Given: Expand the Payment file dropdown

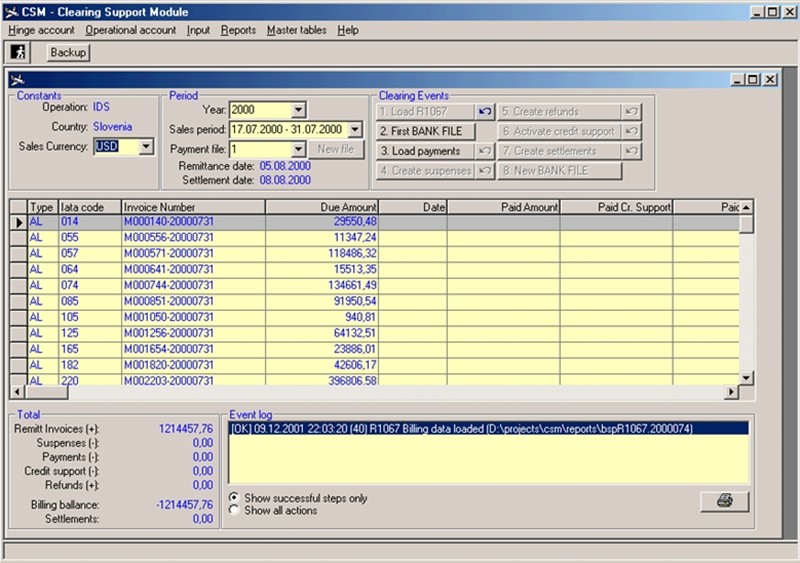Looking at the screenshot, I should pos(298,149).
